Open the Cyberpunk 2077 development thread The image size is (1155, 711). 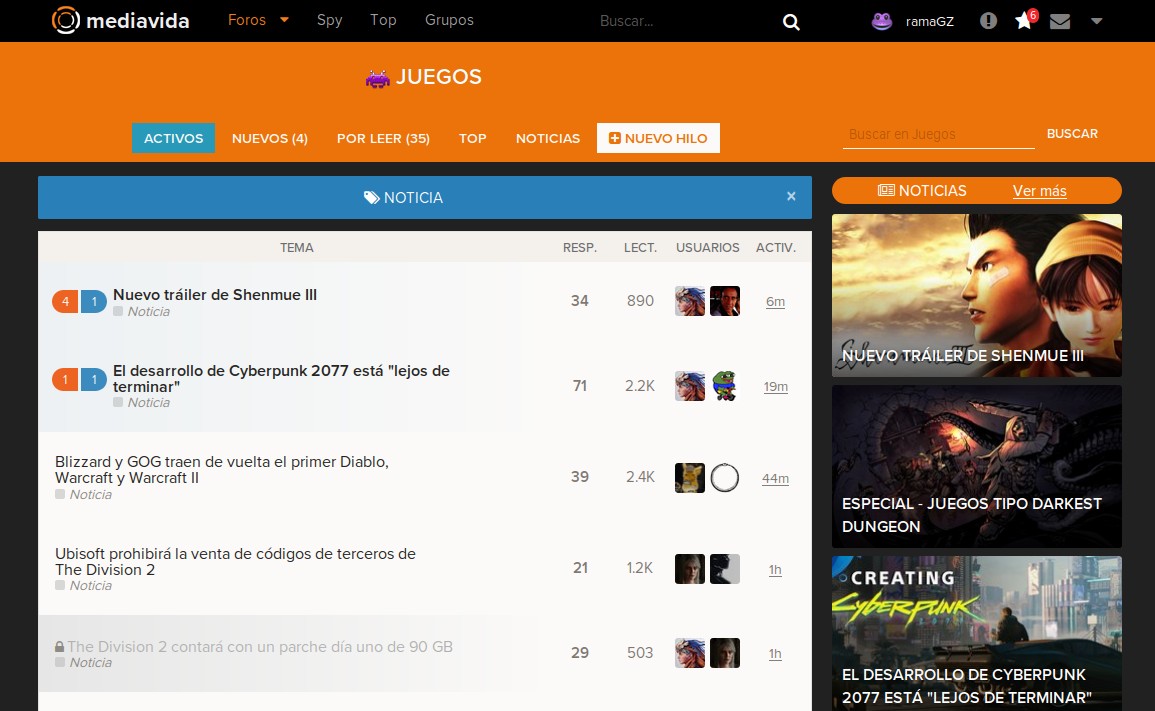pyautogui.click(x=281, y=379)
